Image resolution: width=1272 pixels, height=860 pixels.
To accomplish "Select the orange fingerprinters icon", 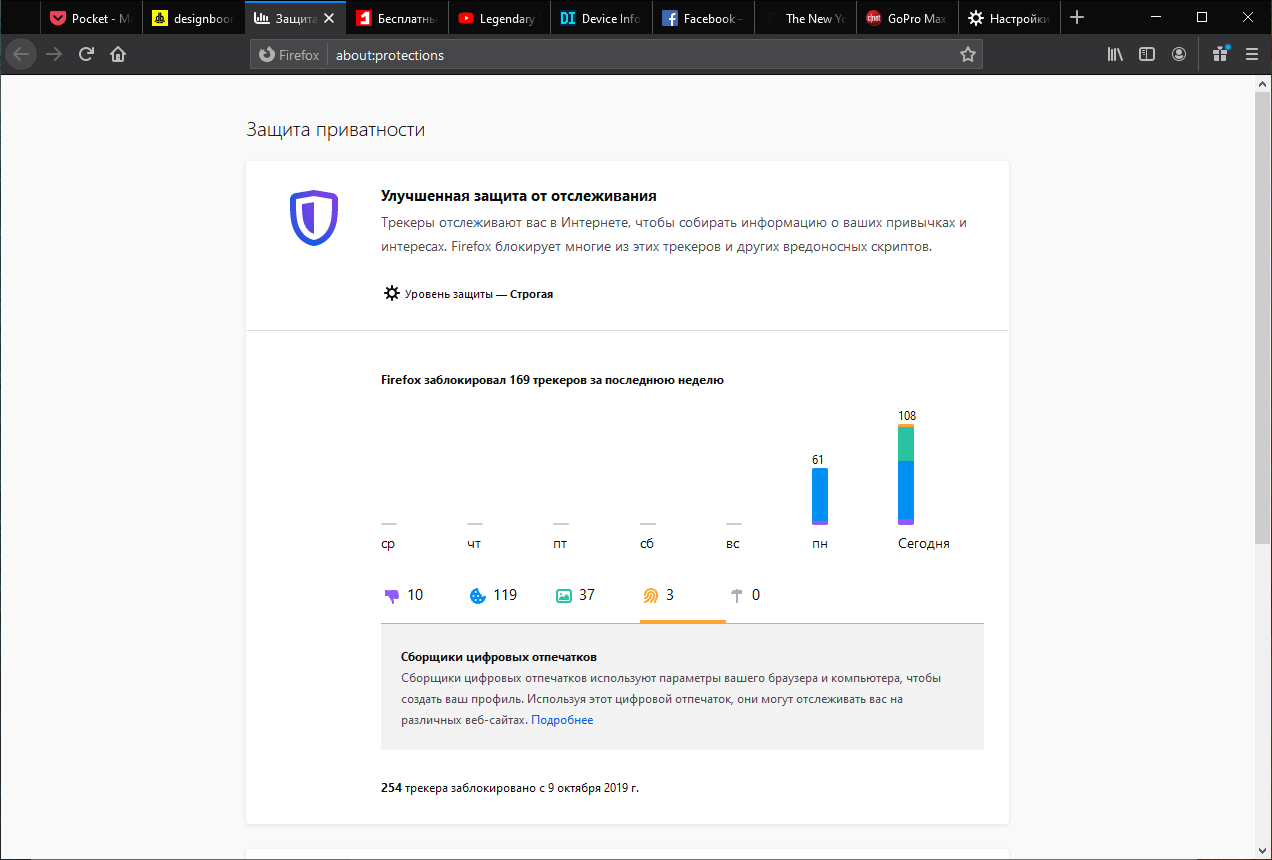I will 650,594.
